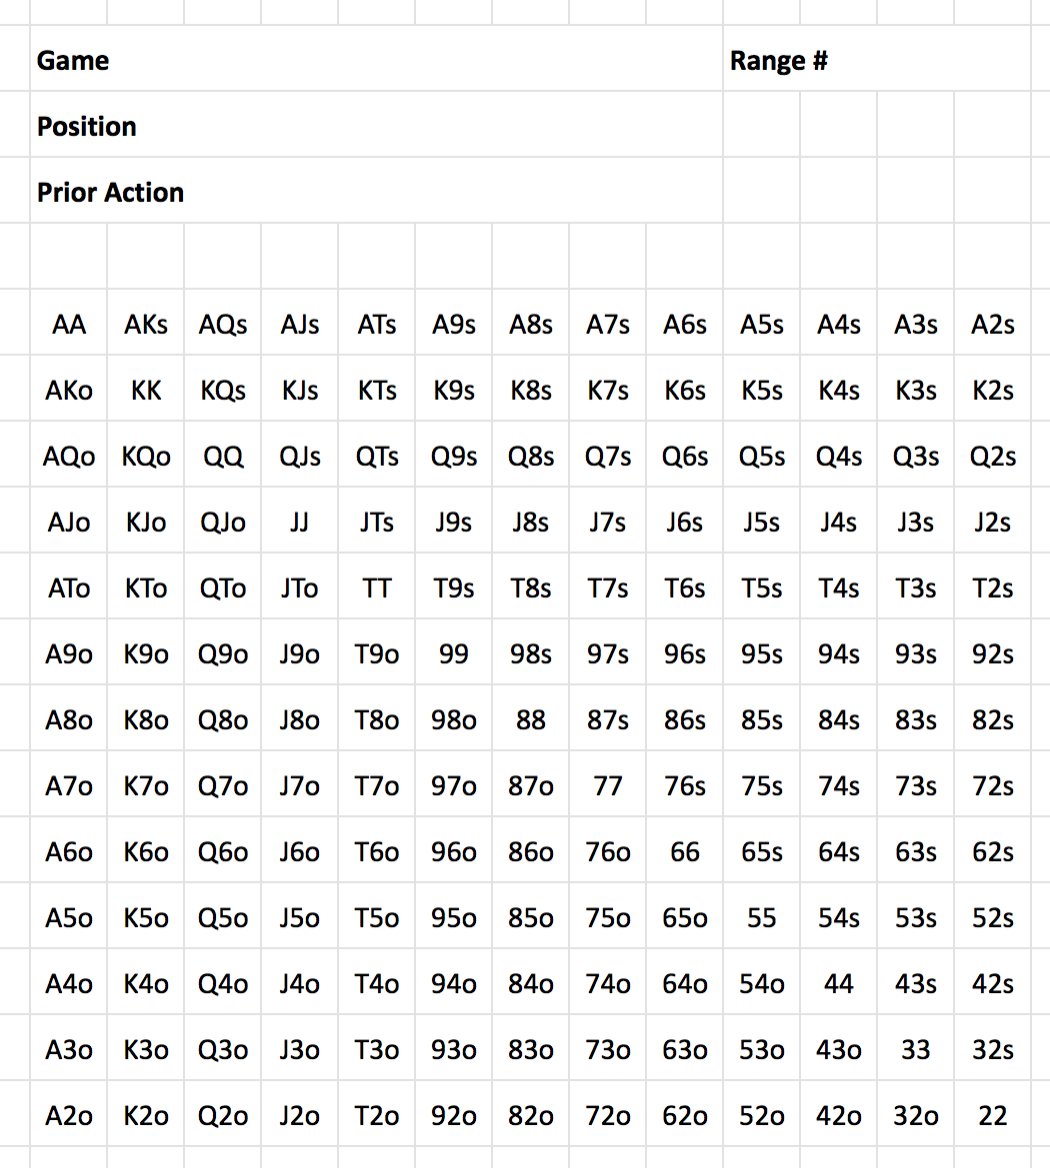Select the Prior Action label cell

tap(110, 193)
